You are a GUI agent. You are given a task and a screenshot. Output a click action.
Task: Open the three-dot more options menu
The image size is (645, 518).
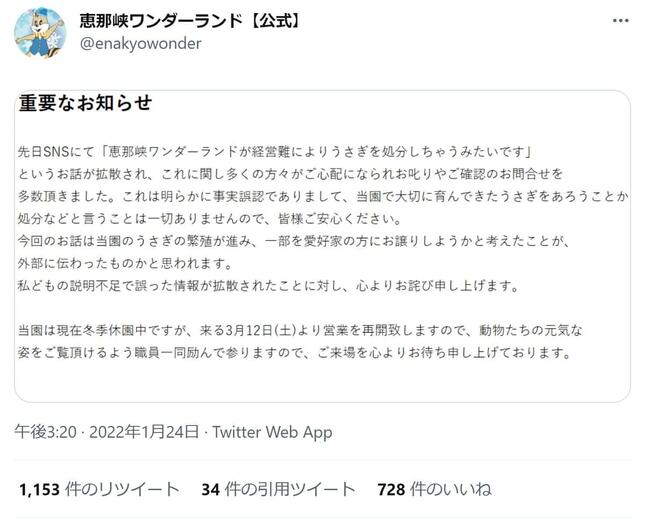coord(621,21)
